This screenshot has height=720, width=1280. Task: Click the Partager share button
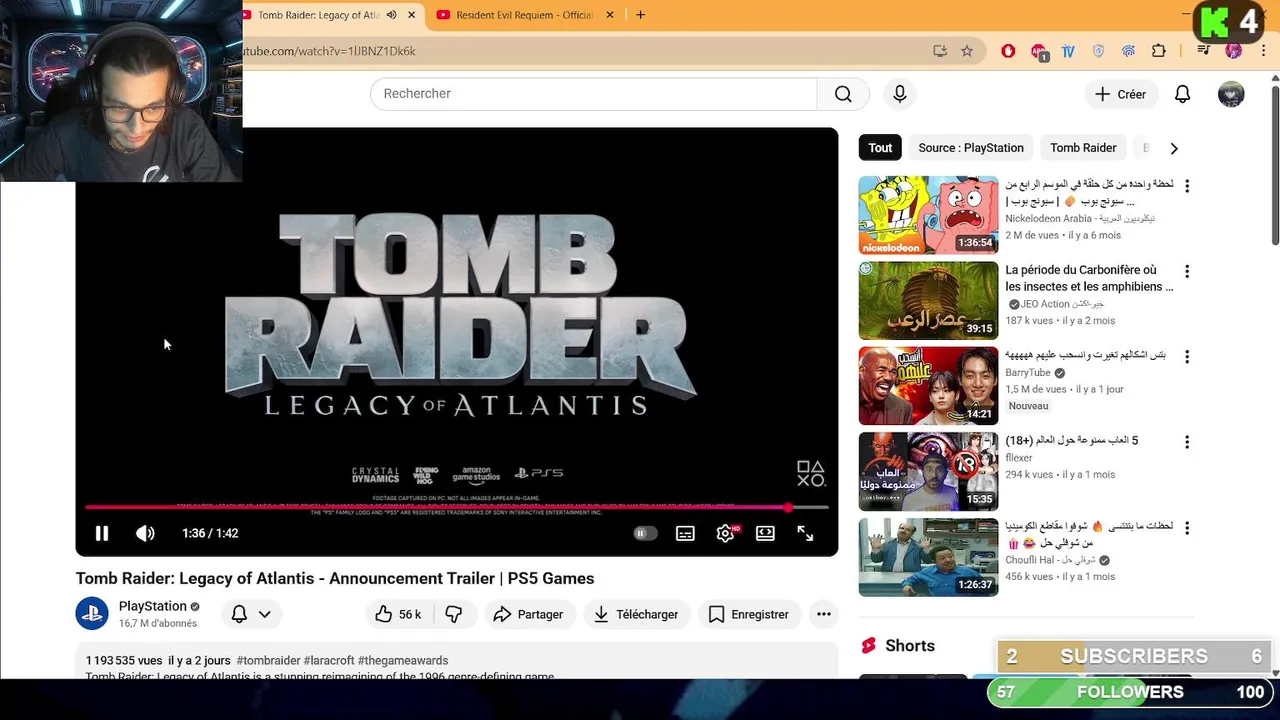[528, 615]
